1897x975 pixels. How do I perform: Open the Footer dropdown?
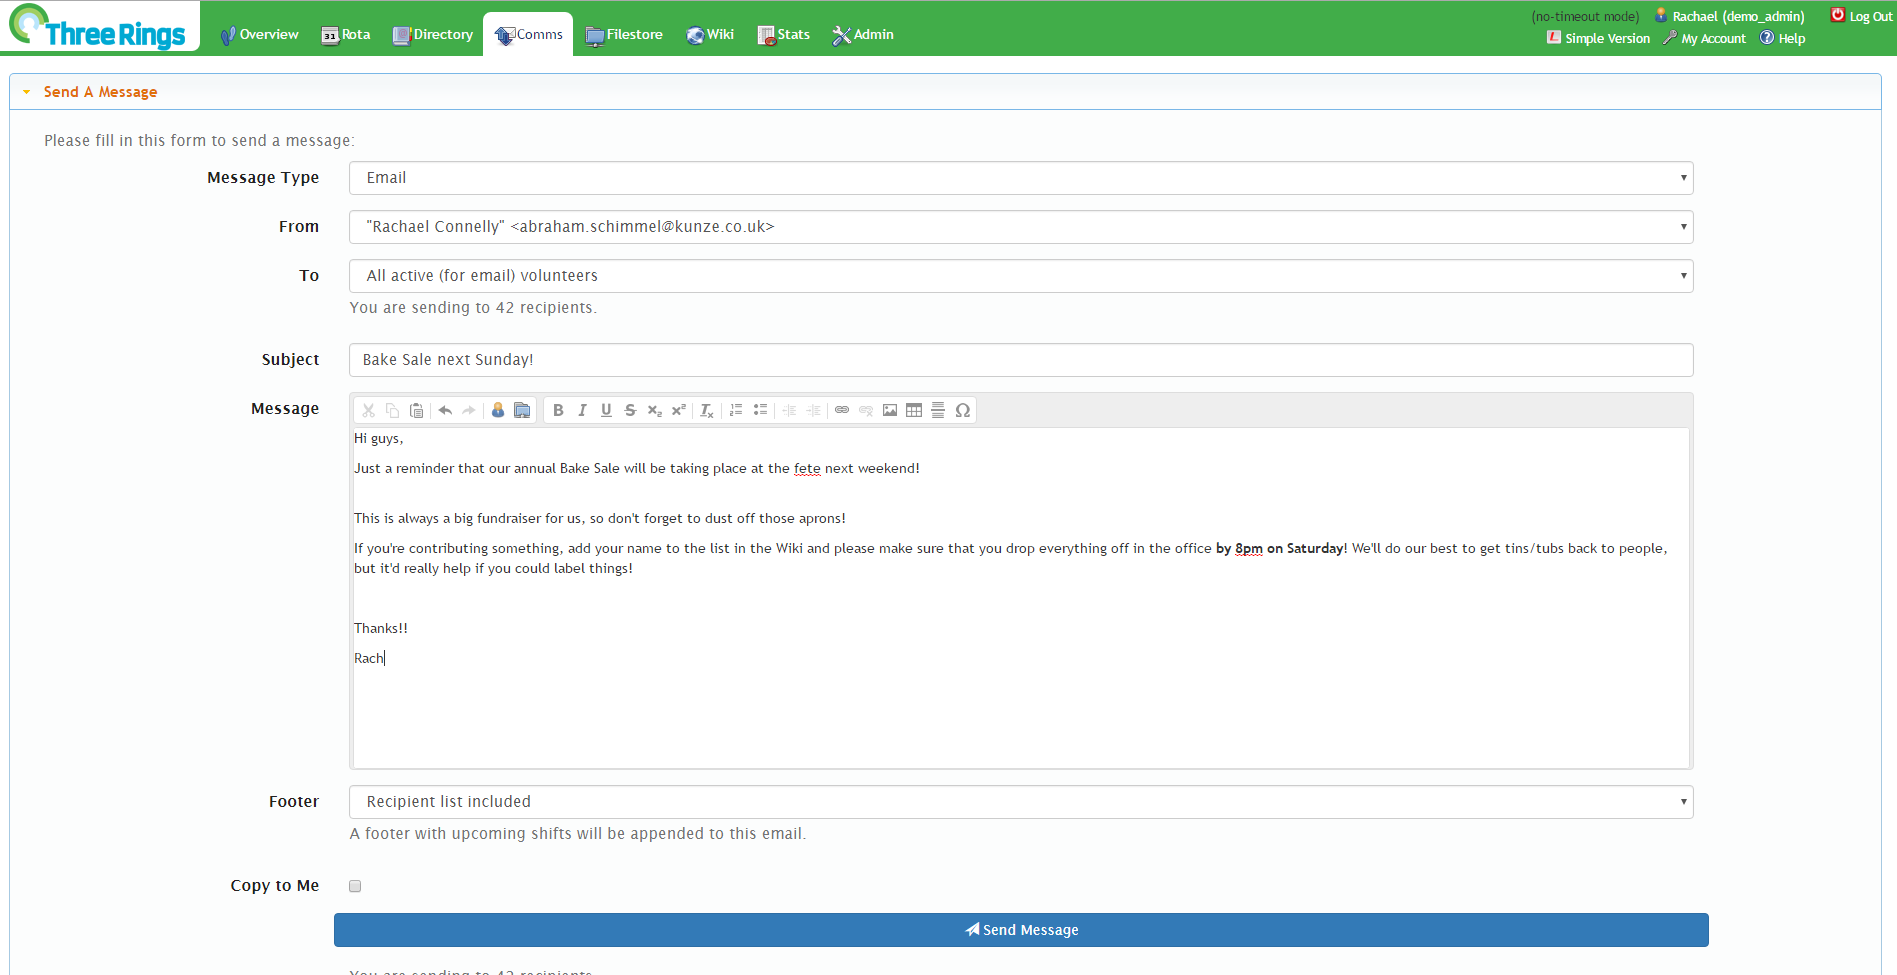click(x=1021, y=802)
